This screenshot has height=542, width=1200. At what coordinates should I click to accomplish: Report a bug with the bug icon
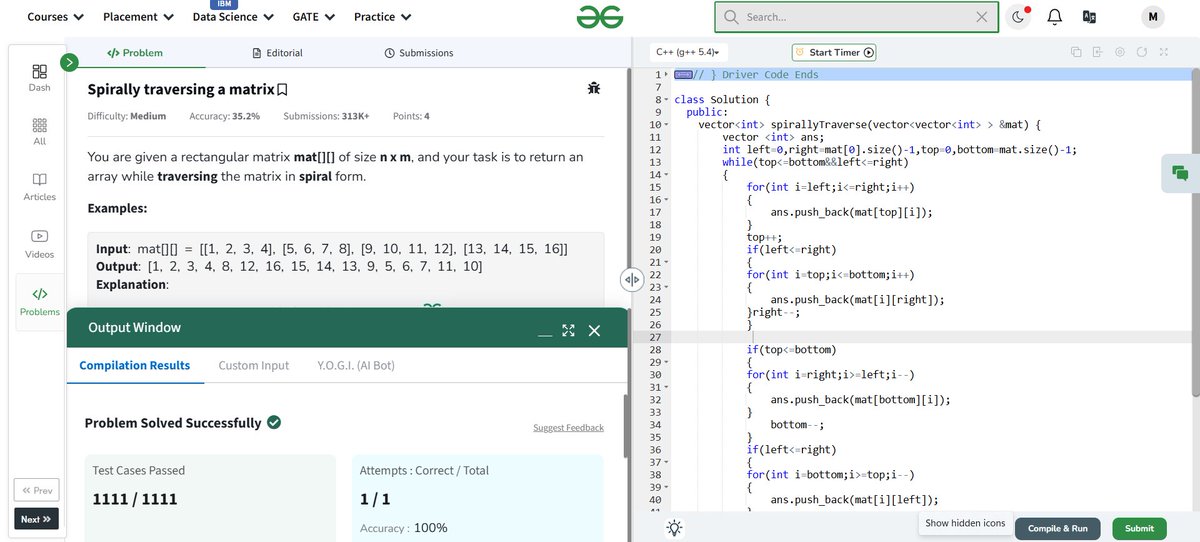(595, 89)
